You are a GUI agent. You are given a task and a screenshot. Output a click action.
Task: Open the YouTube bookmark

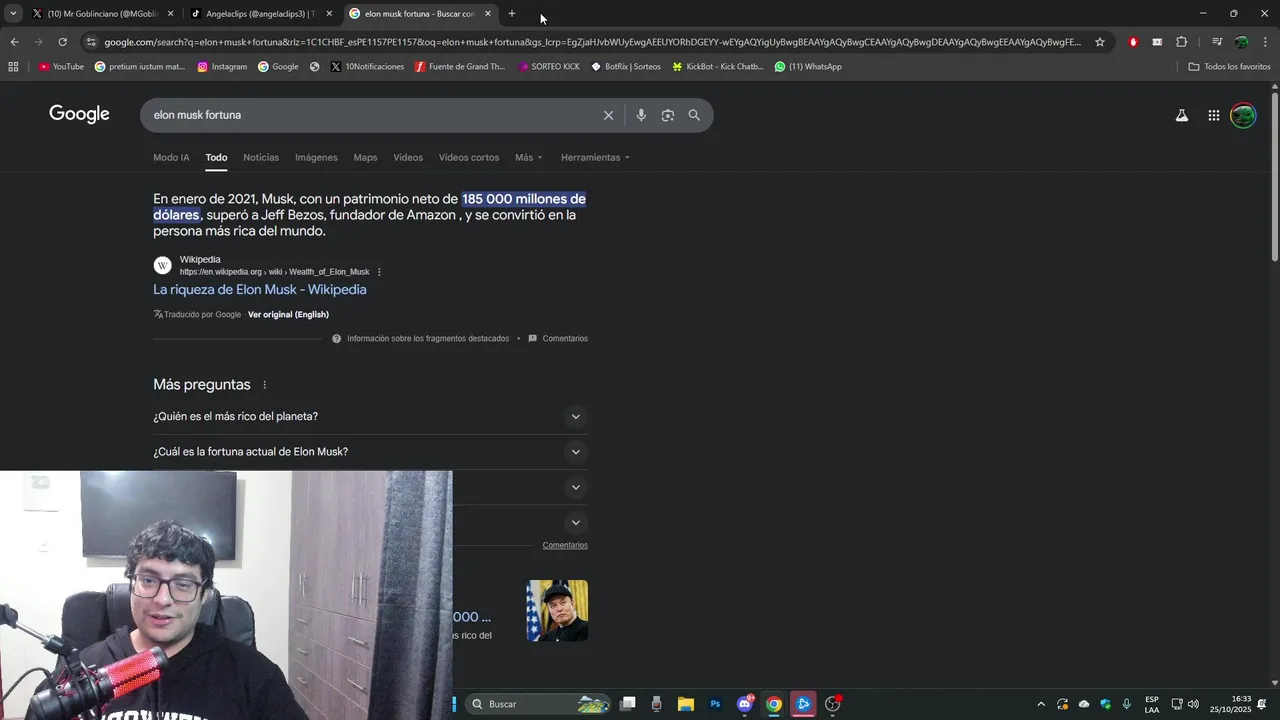61,67
